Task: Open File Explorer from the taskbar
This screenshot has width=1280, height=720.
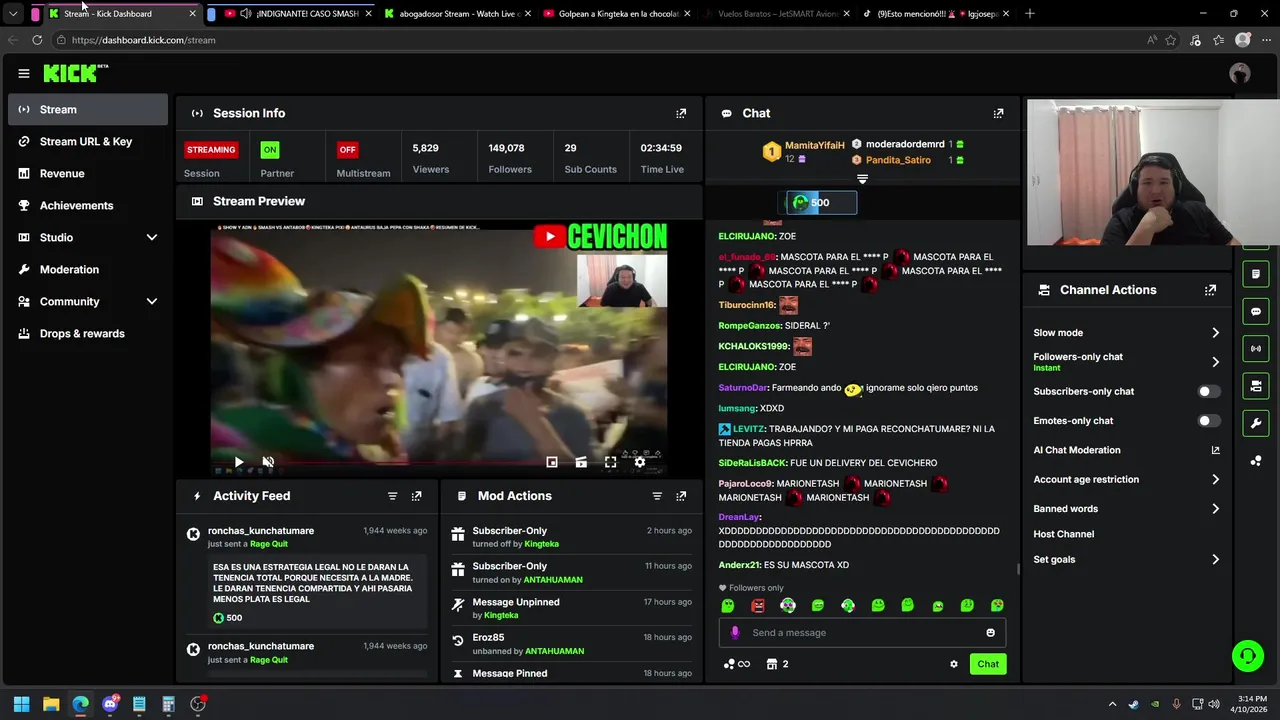Action: (51, 704)
